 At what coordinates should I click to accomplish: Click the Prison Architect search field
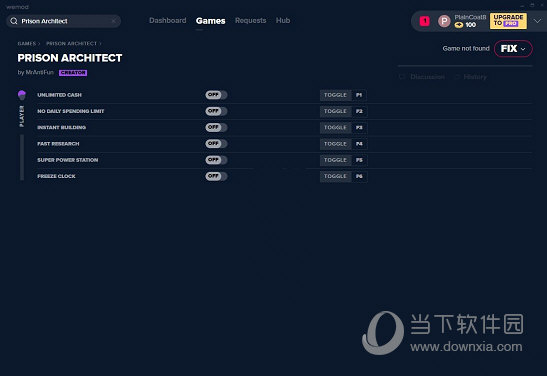[x=63, y=21]
